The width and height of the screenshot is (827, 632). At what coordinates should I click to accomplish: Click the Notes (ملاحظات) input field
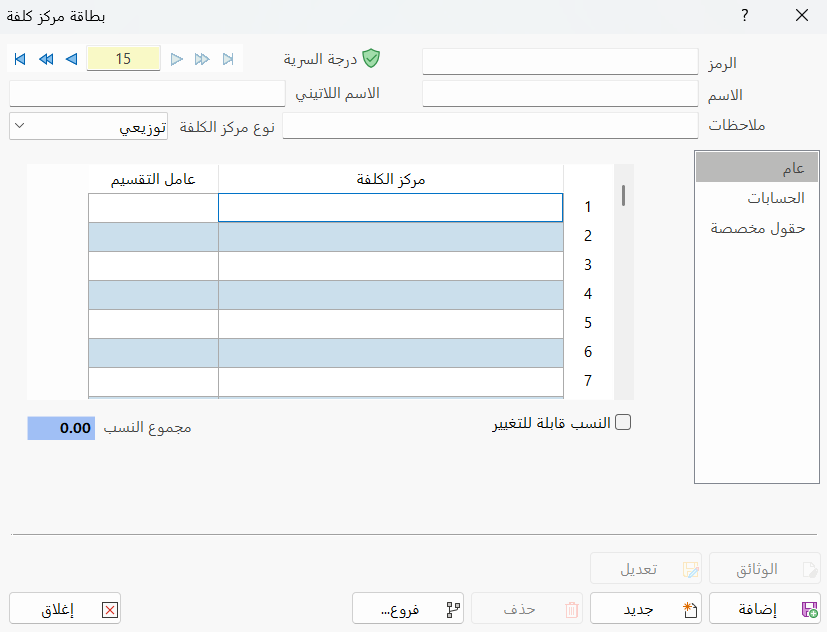coord(490,126)
